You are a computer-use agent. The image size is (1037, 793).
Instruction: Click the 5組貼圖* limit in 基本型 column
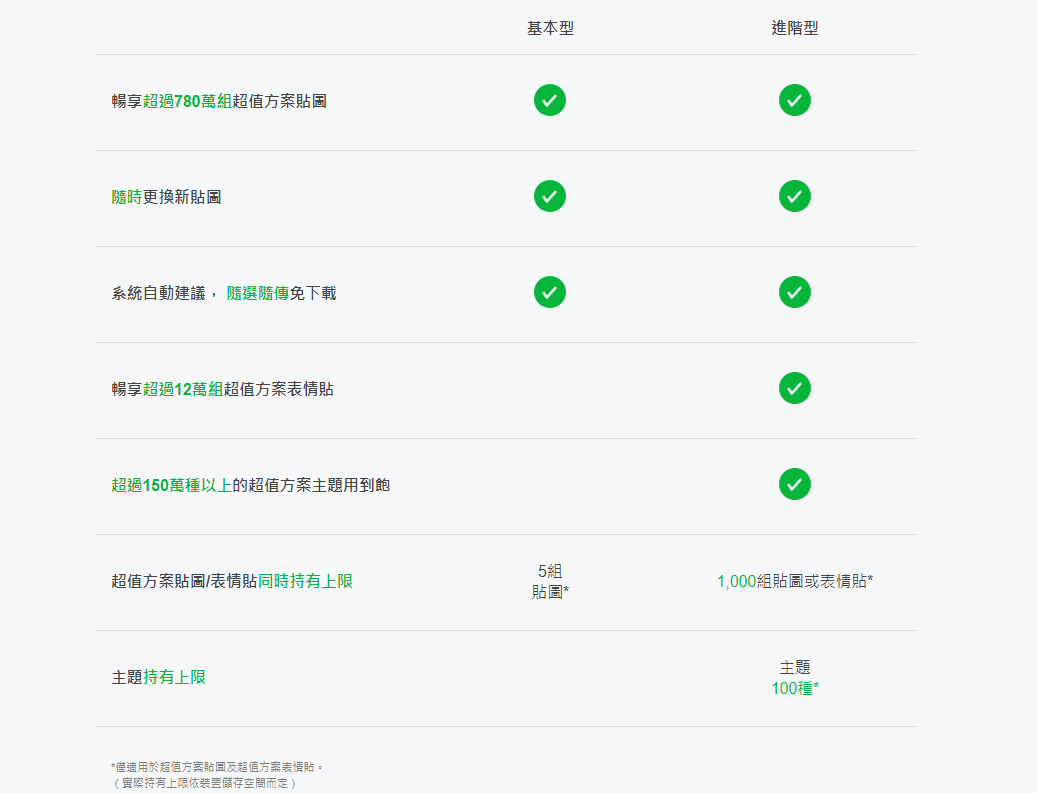coord(550,581)
